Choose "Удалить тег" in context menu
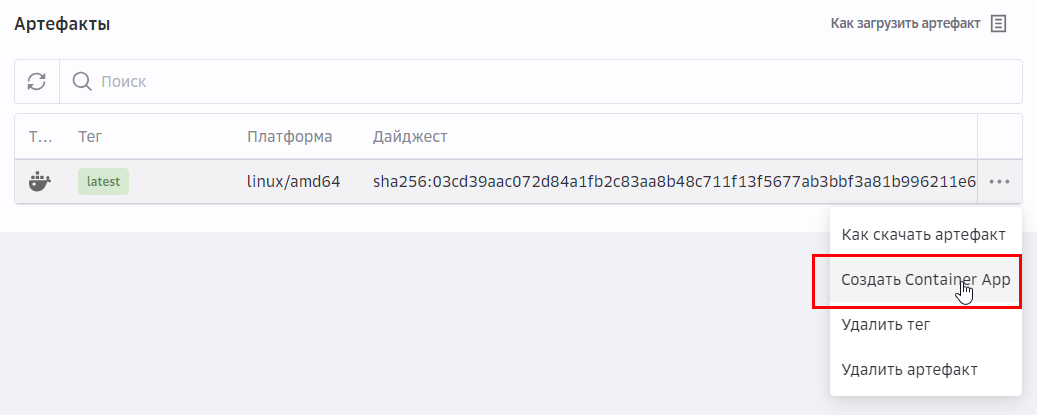The image size is (1037, 415). [x=887, y=325]
